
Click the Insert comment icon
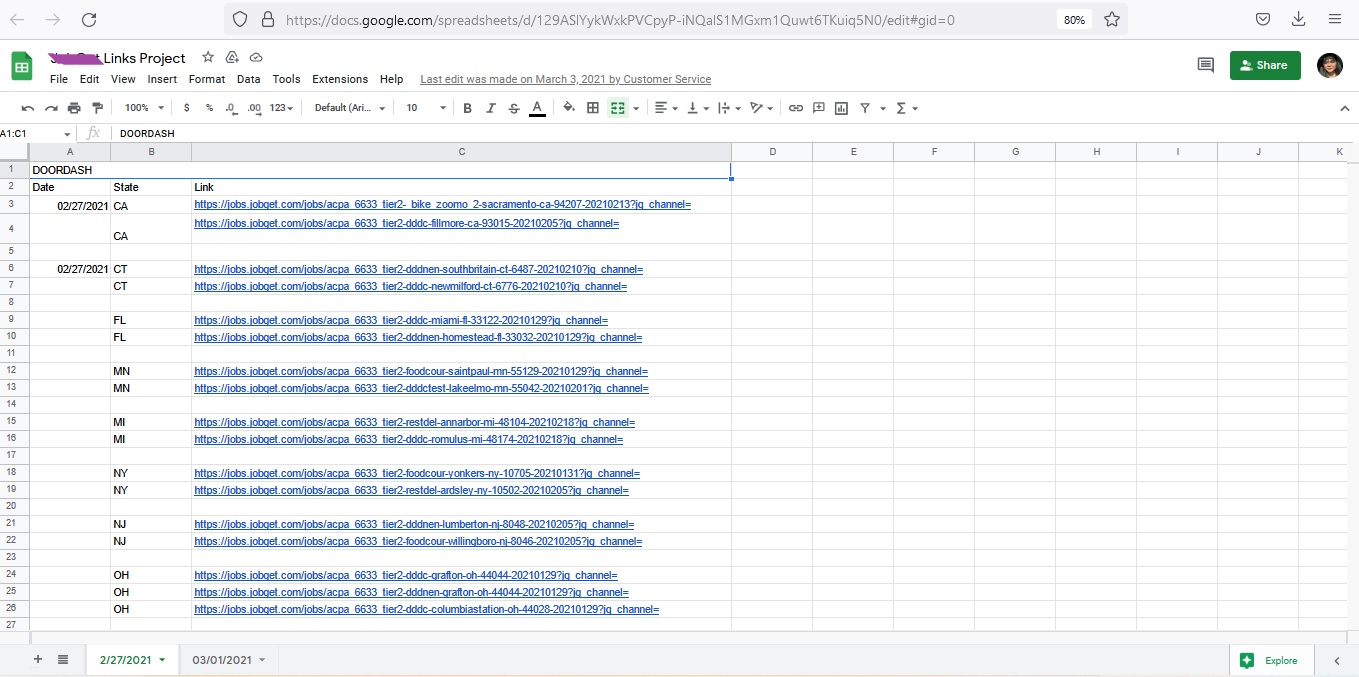819,108
